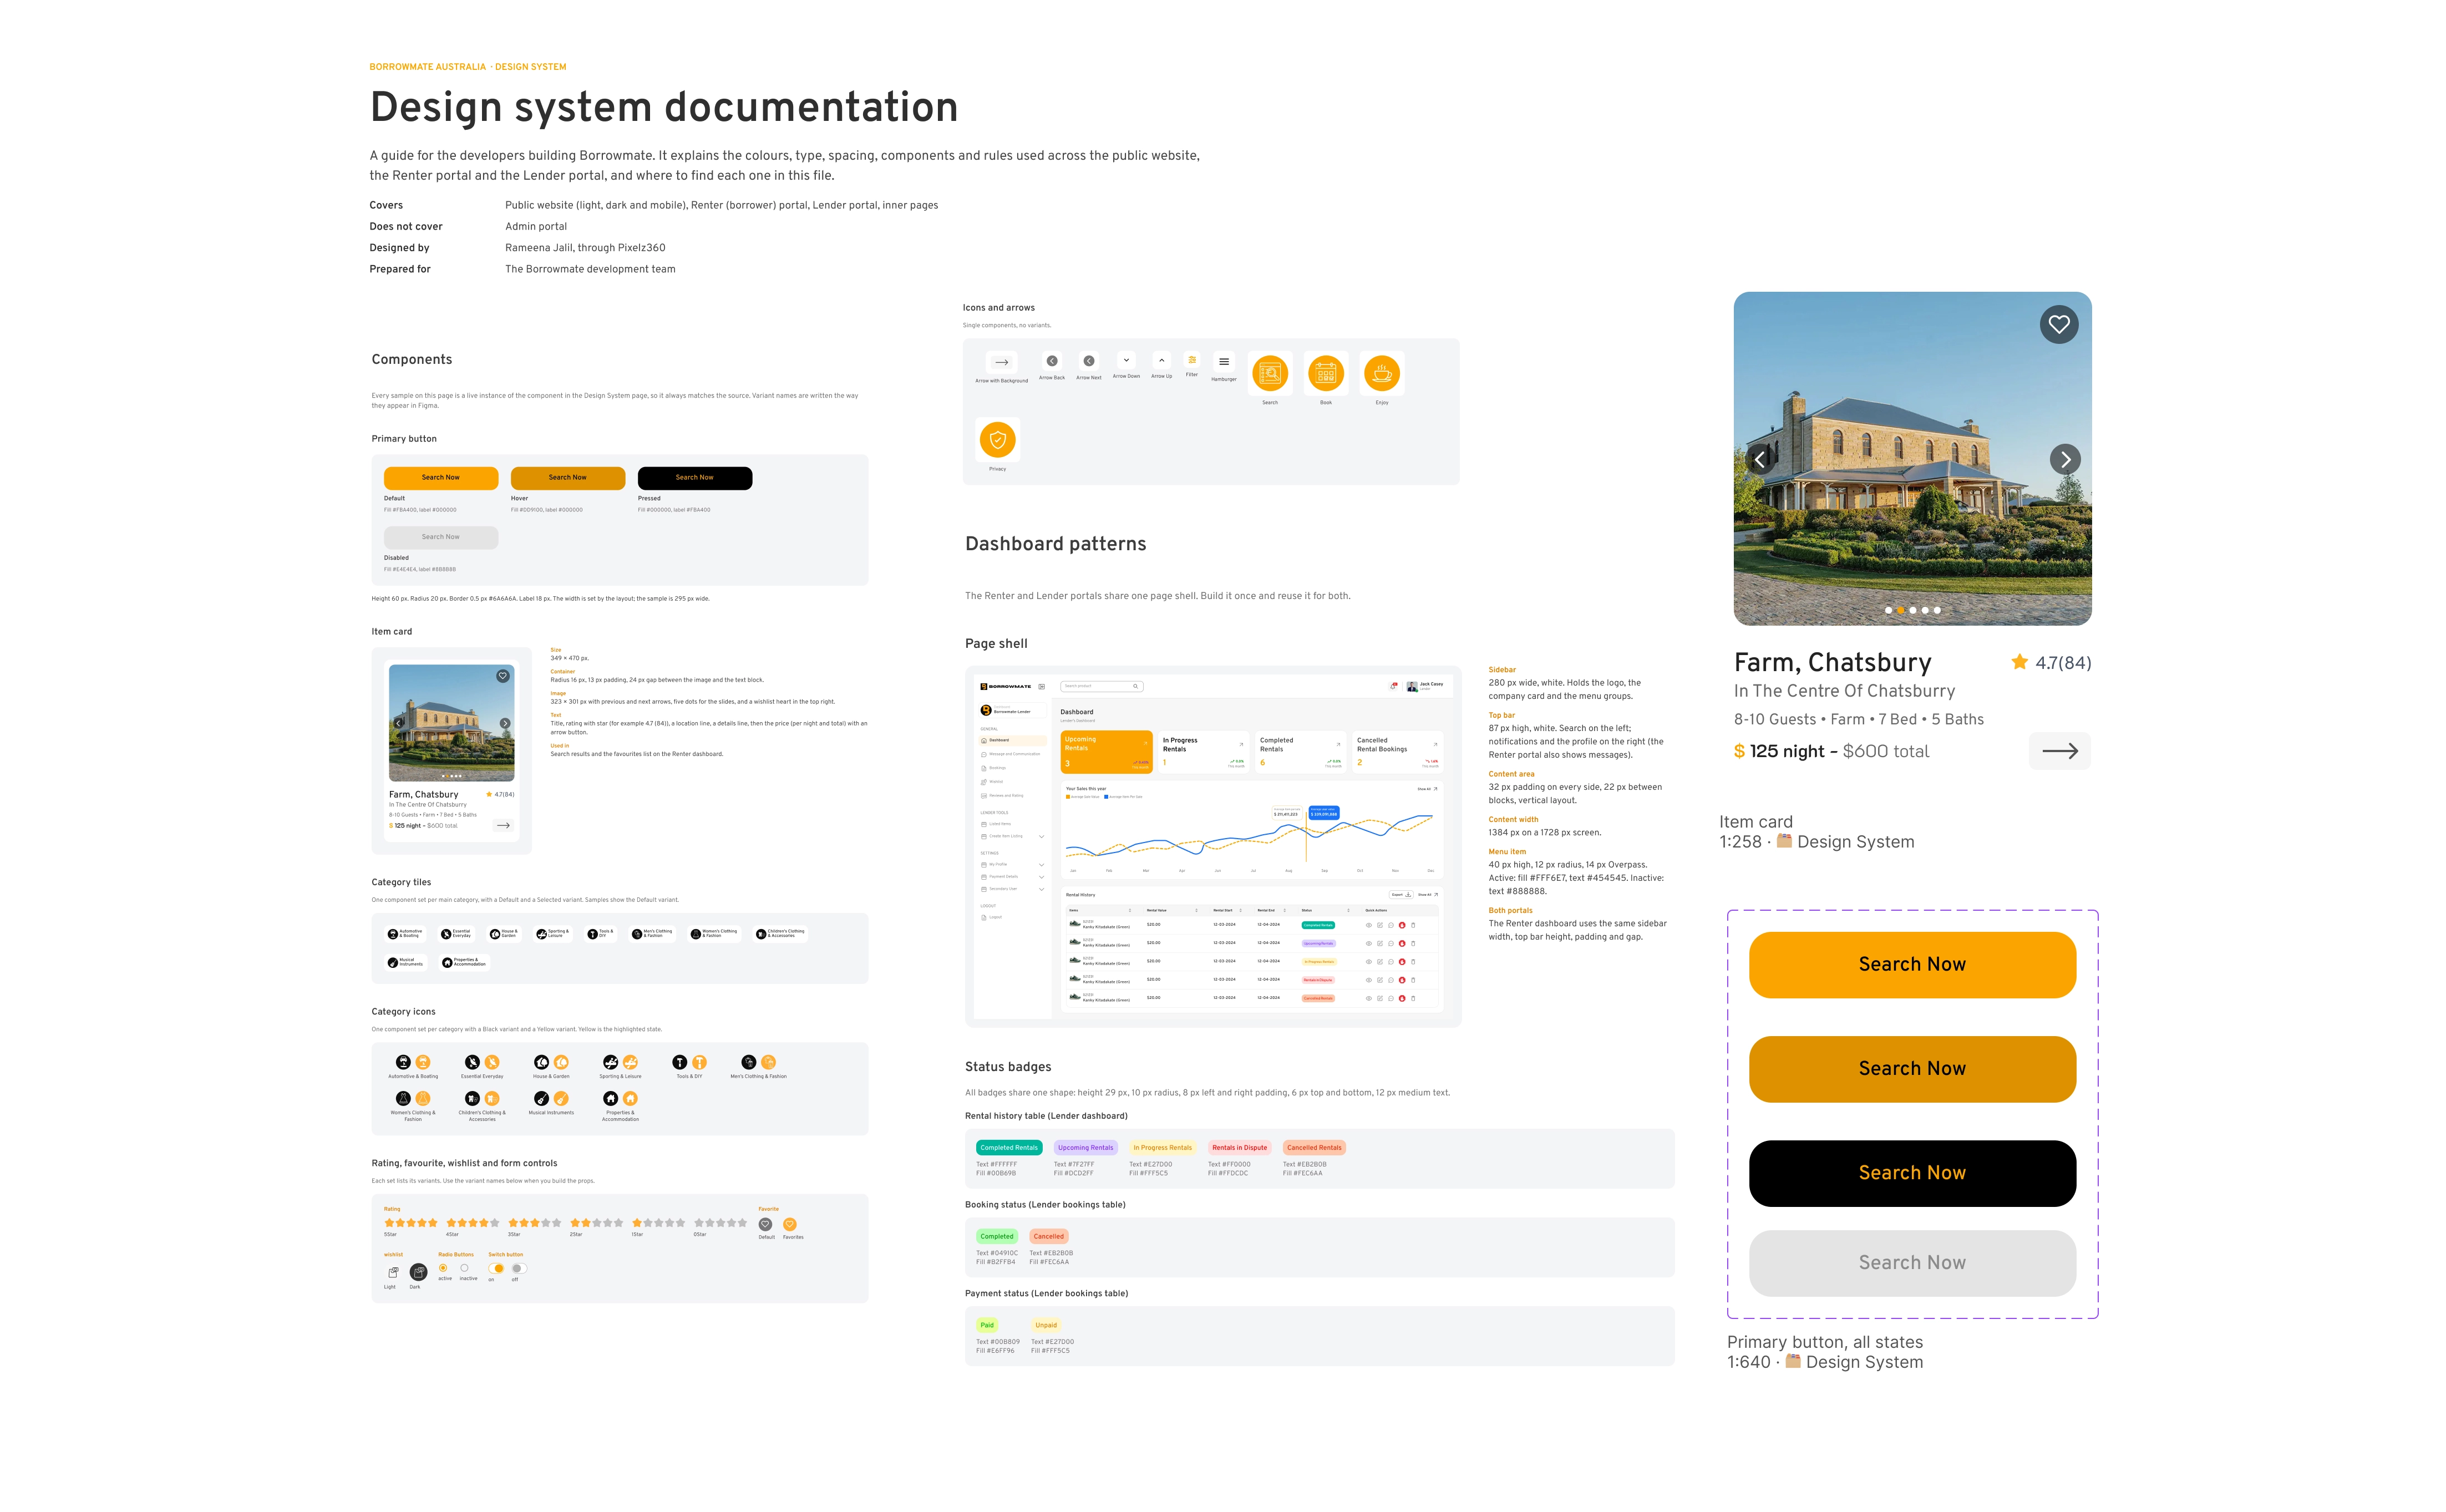This screenshot has width=2446, height=1512.
Task: Click the small Search Now sample labeled Hover
Action: 567,478
